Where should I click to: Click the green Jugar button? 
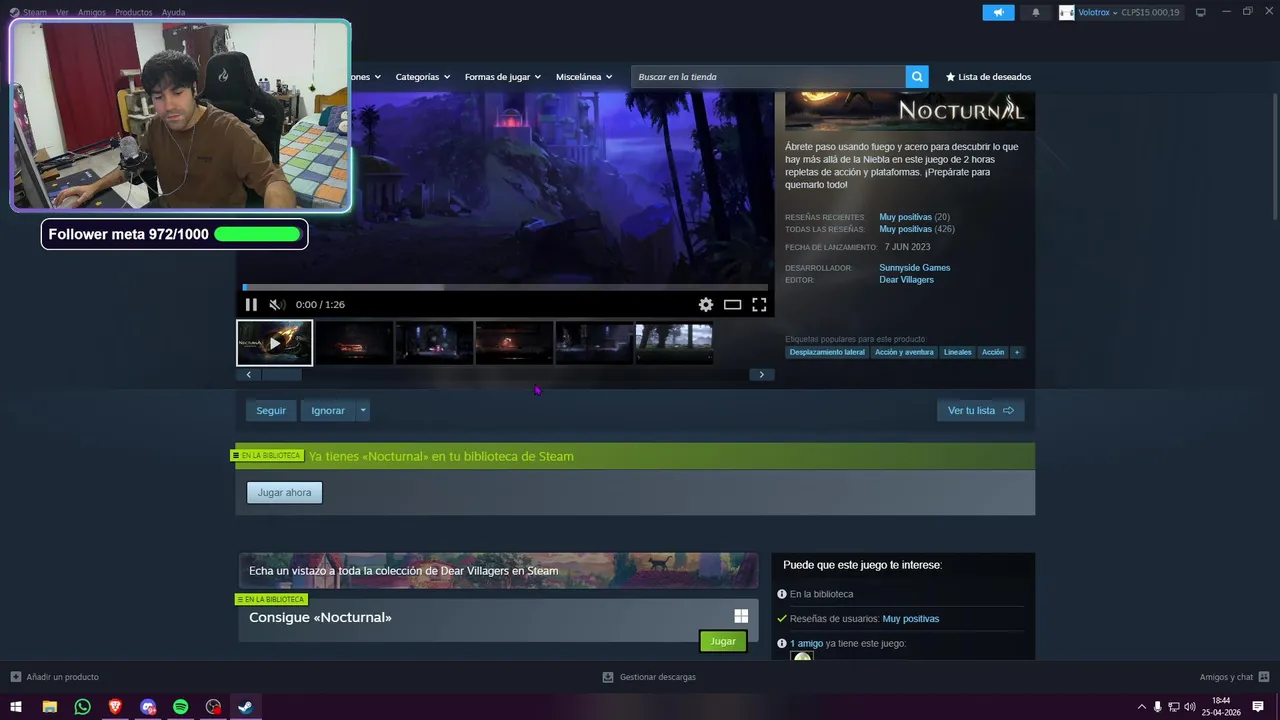pyautogui.click(x=723, y=641)
